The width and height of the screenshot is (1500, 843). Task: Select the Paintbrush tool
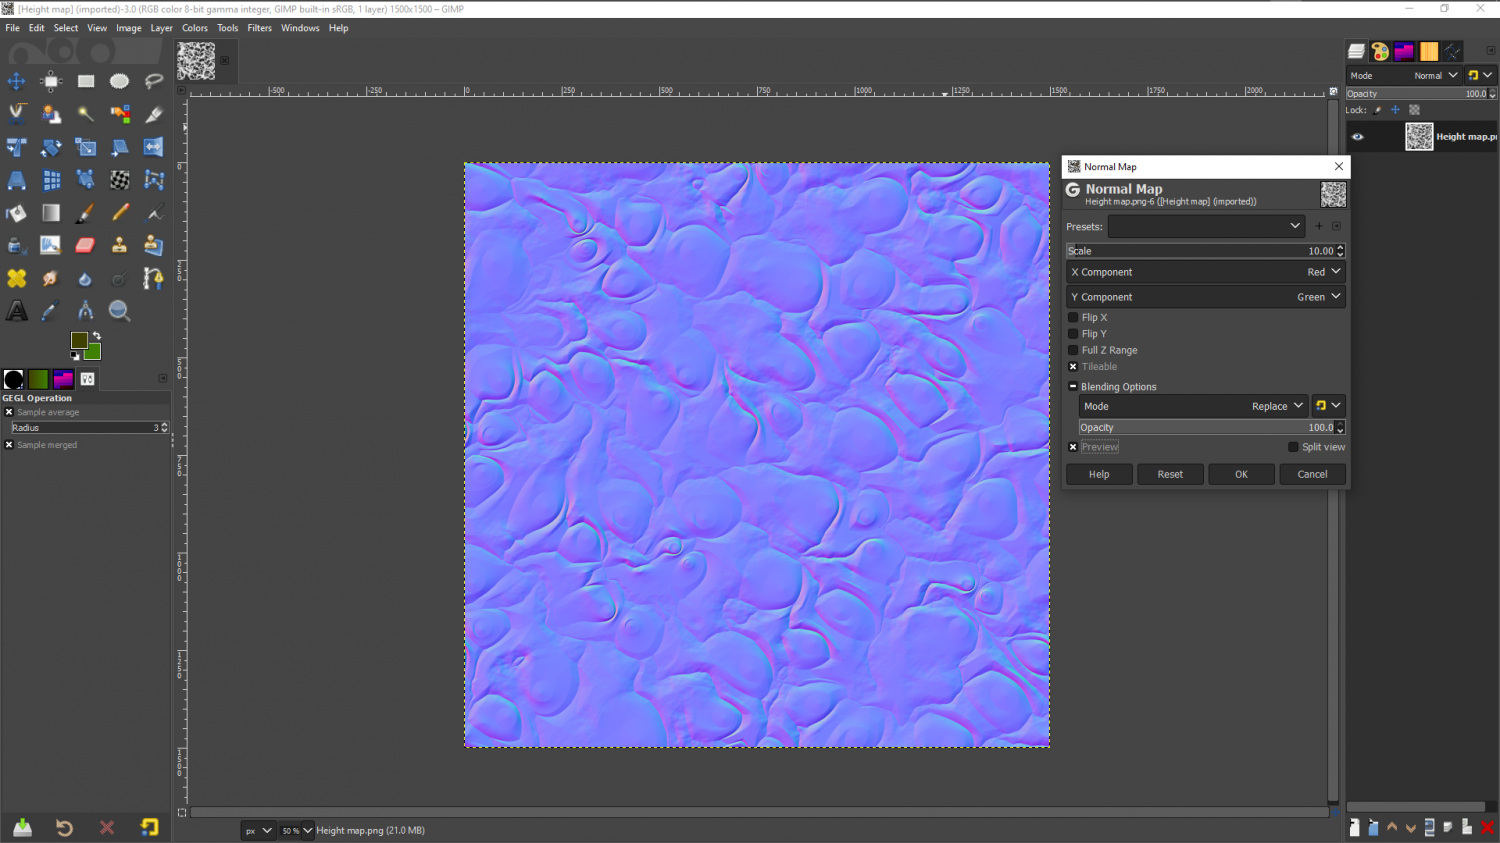pos(86,213)
